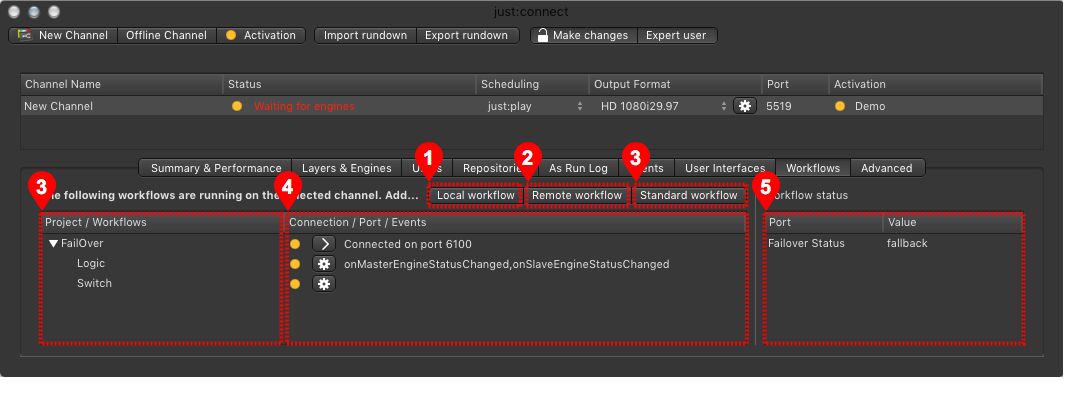Select the Logic workflow item
The image size is (1083, 397).
[x=90, y=264]
